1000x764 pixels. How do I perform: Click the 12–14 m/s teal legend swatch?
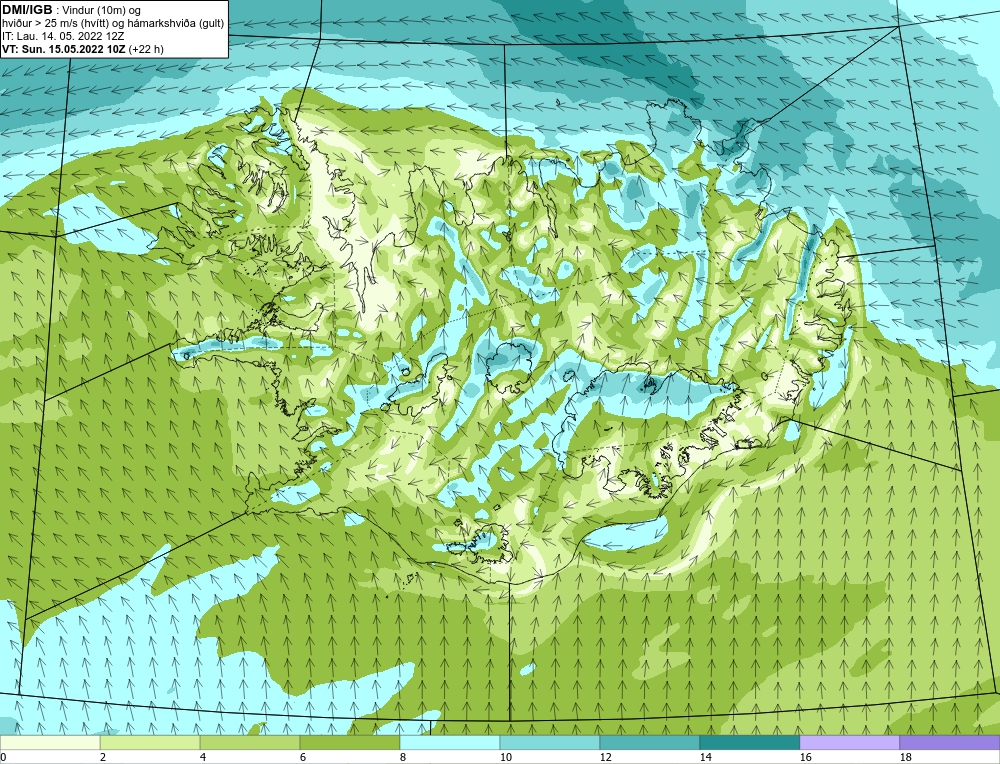pos(649,742)
